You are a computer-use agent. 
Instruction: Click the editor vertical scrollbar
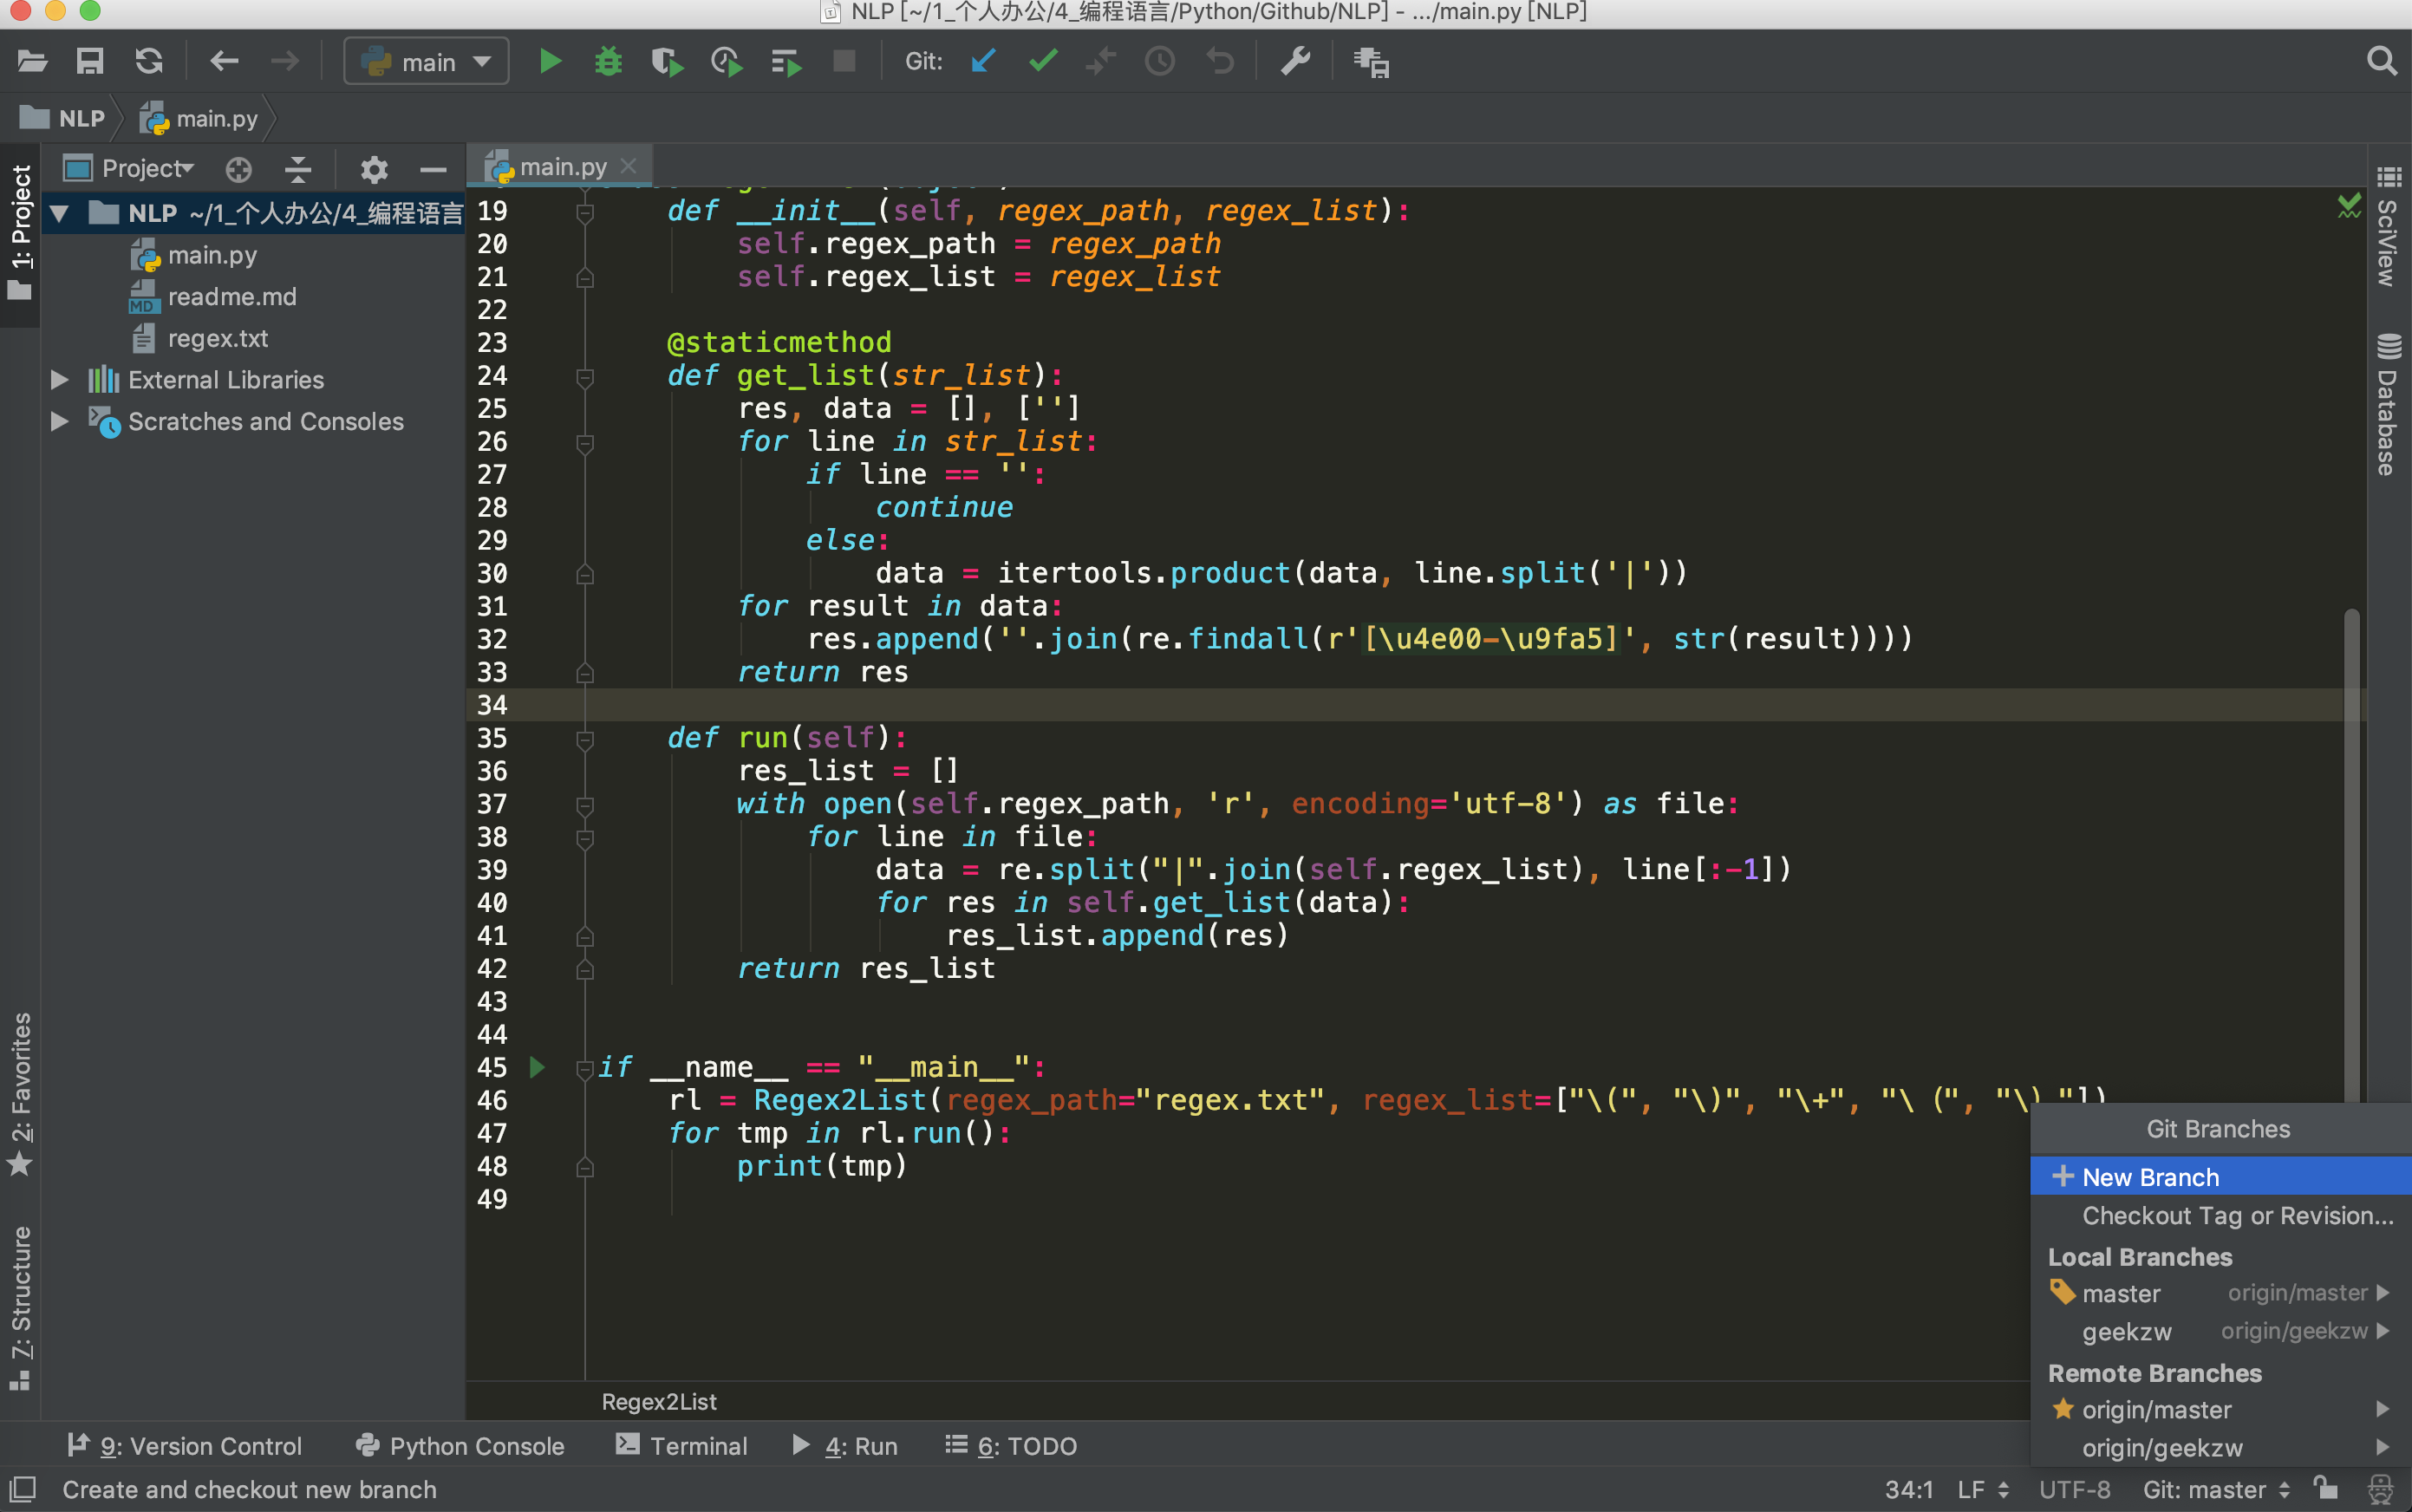click(x=2352, y=850)
